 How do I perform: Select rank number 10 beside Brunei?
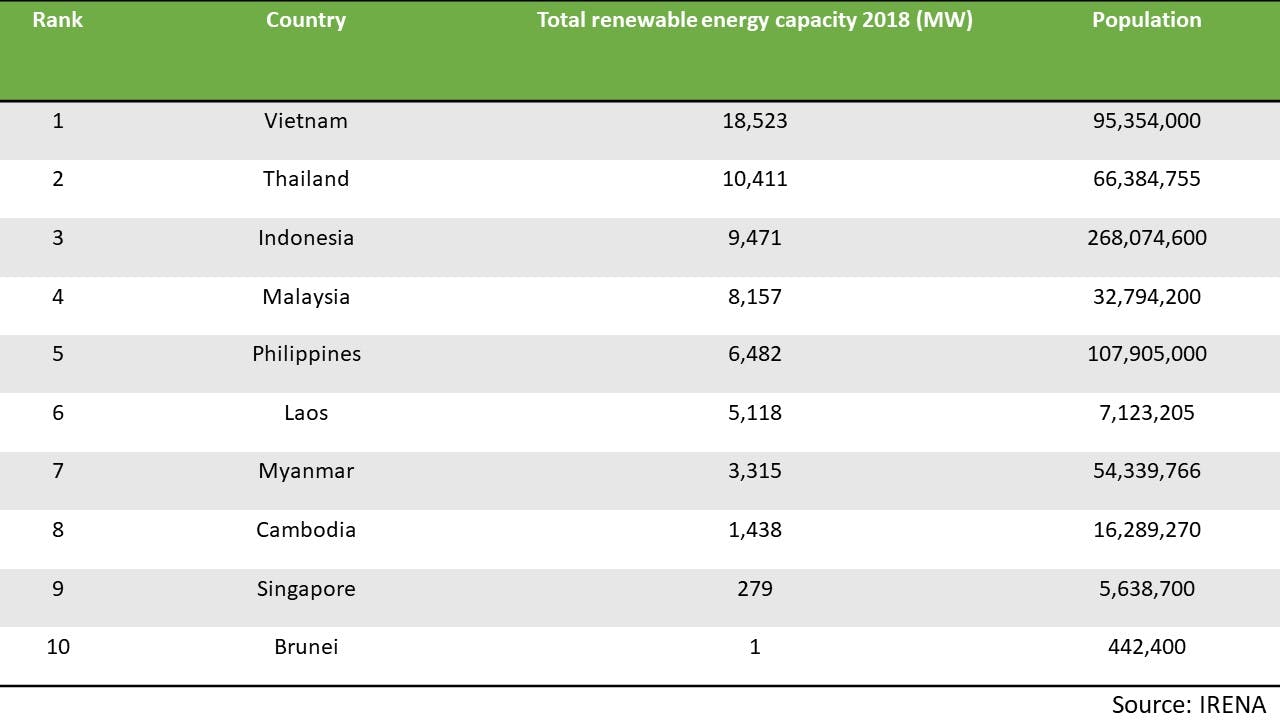[57, 646]
